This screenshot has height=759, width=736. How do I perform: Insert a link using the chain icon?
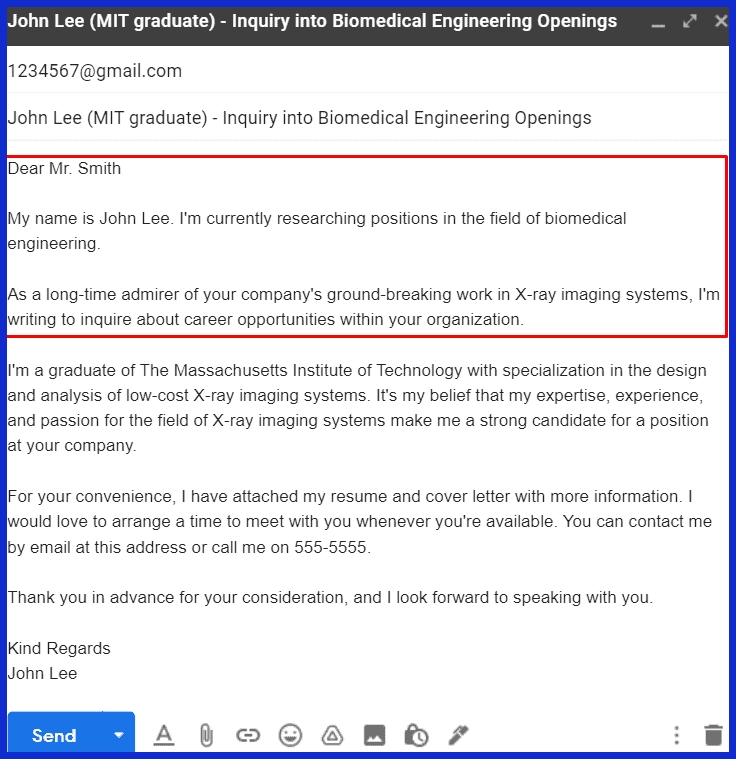248,735
